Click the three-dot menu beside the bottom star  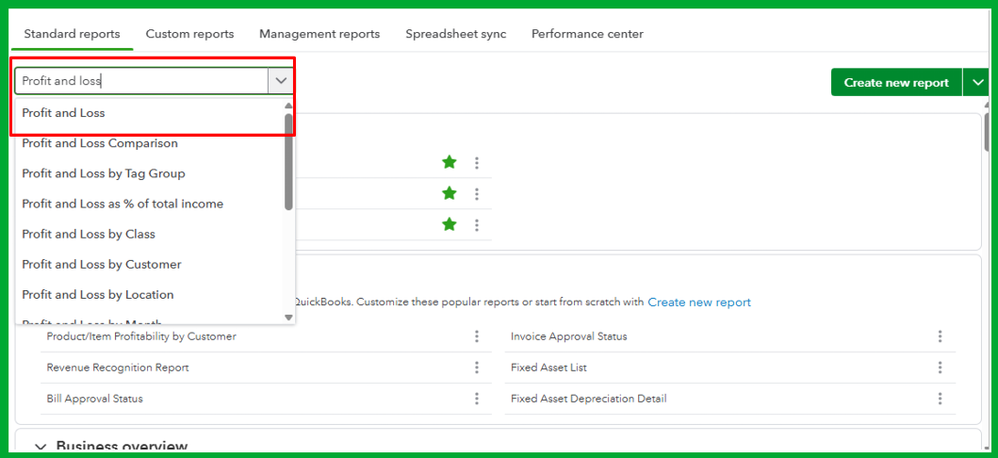click(477, 225)
